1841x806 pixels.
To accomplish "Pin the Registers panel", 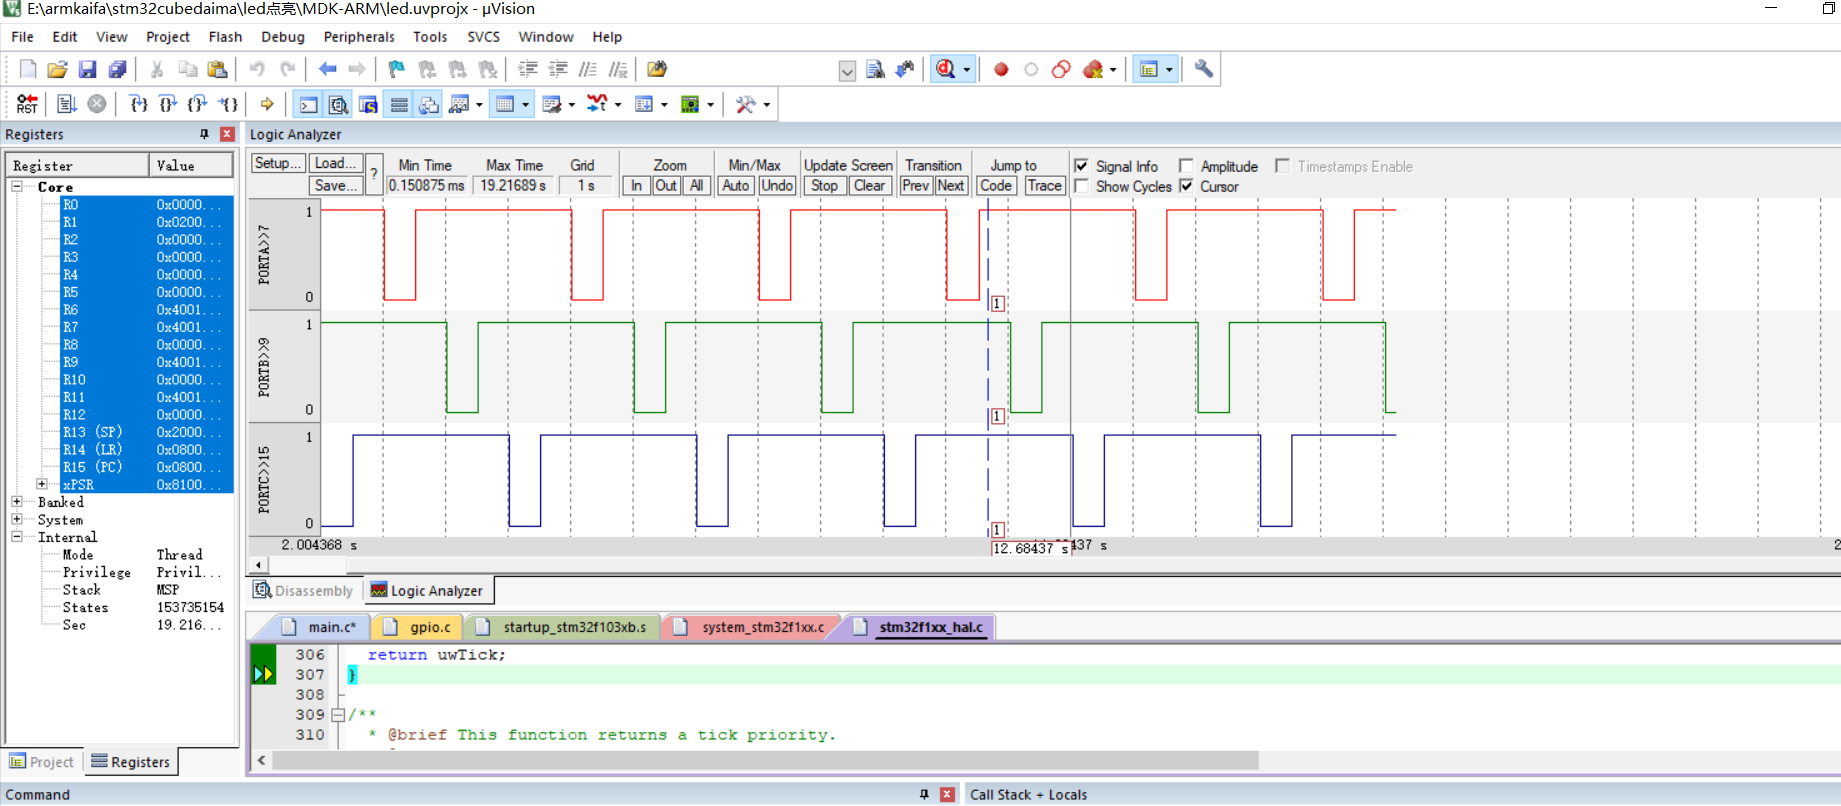I will (204, 134).
